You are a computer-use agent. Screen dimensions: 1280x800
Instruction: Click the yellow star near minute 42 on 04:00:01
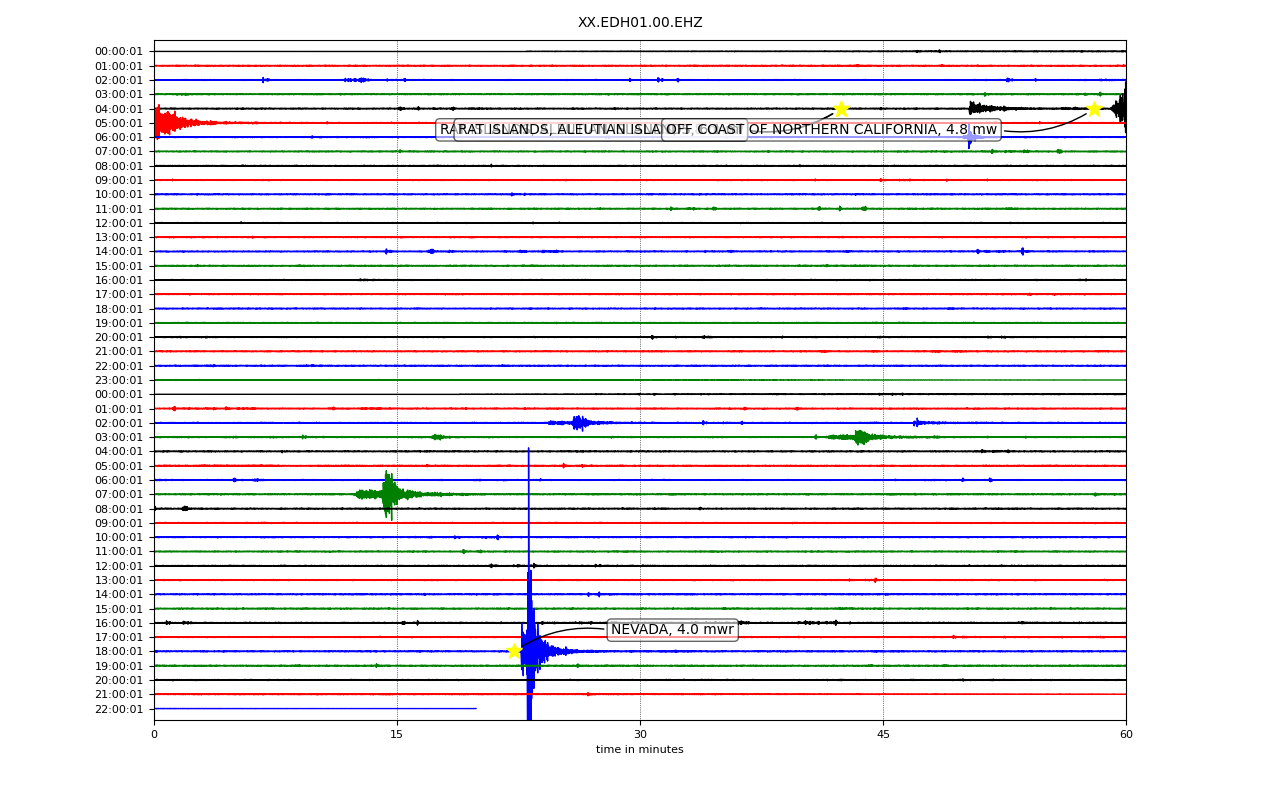[x=841, y=109]
